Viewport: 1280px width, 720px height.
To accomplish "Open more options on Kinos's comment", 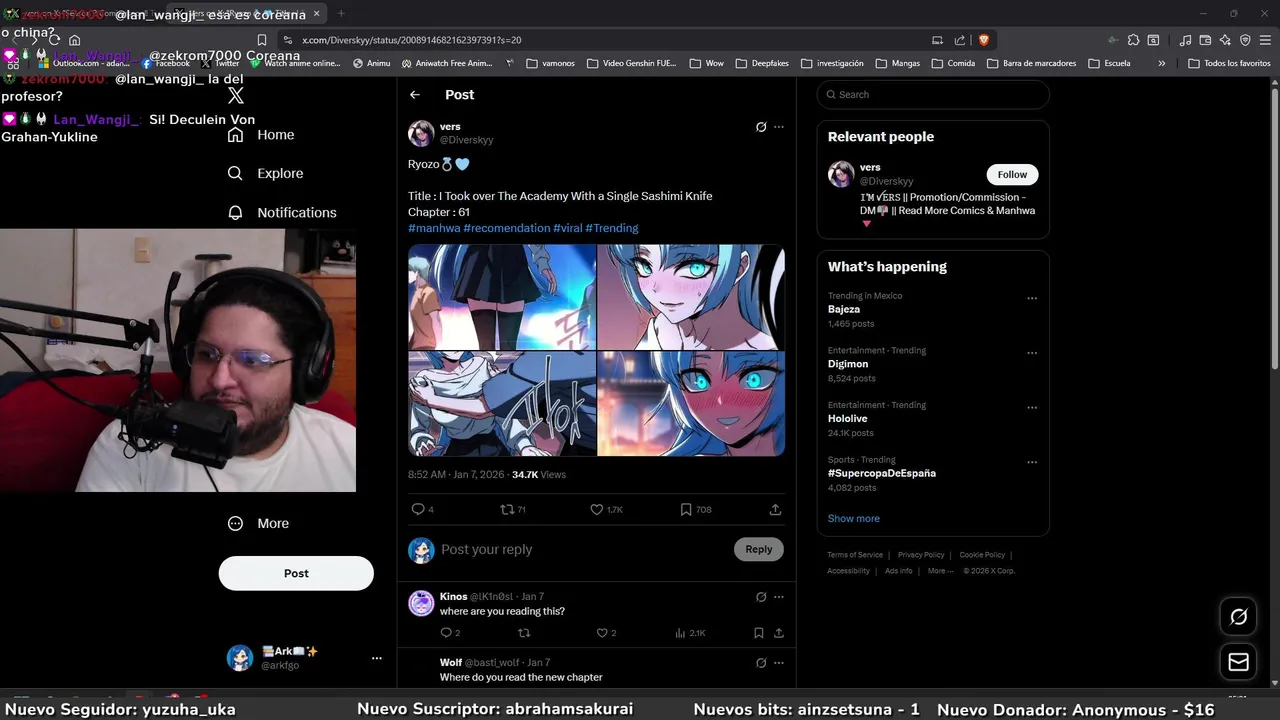I will tap(779, 597).
